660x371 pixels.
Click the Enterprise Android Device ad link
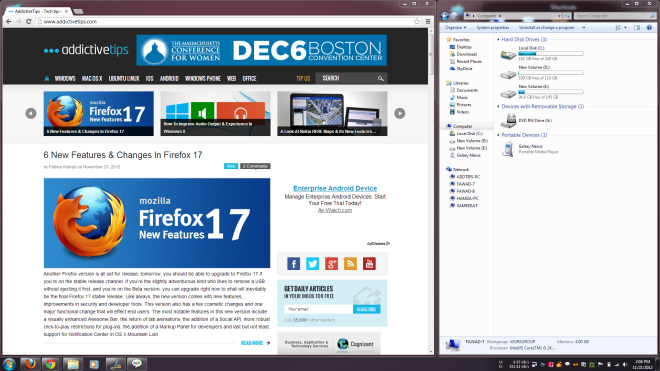tap(335, 188)
